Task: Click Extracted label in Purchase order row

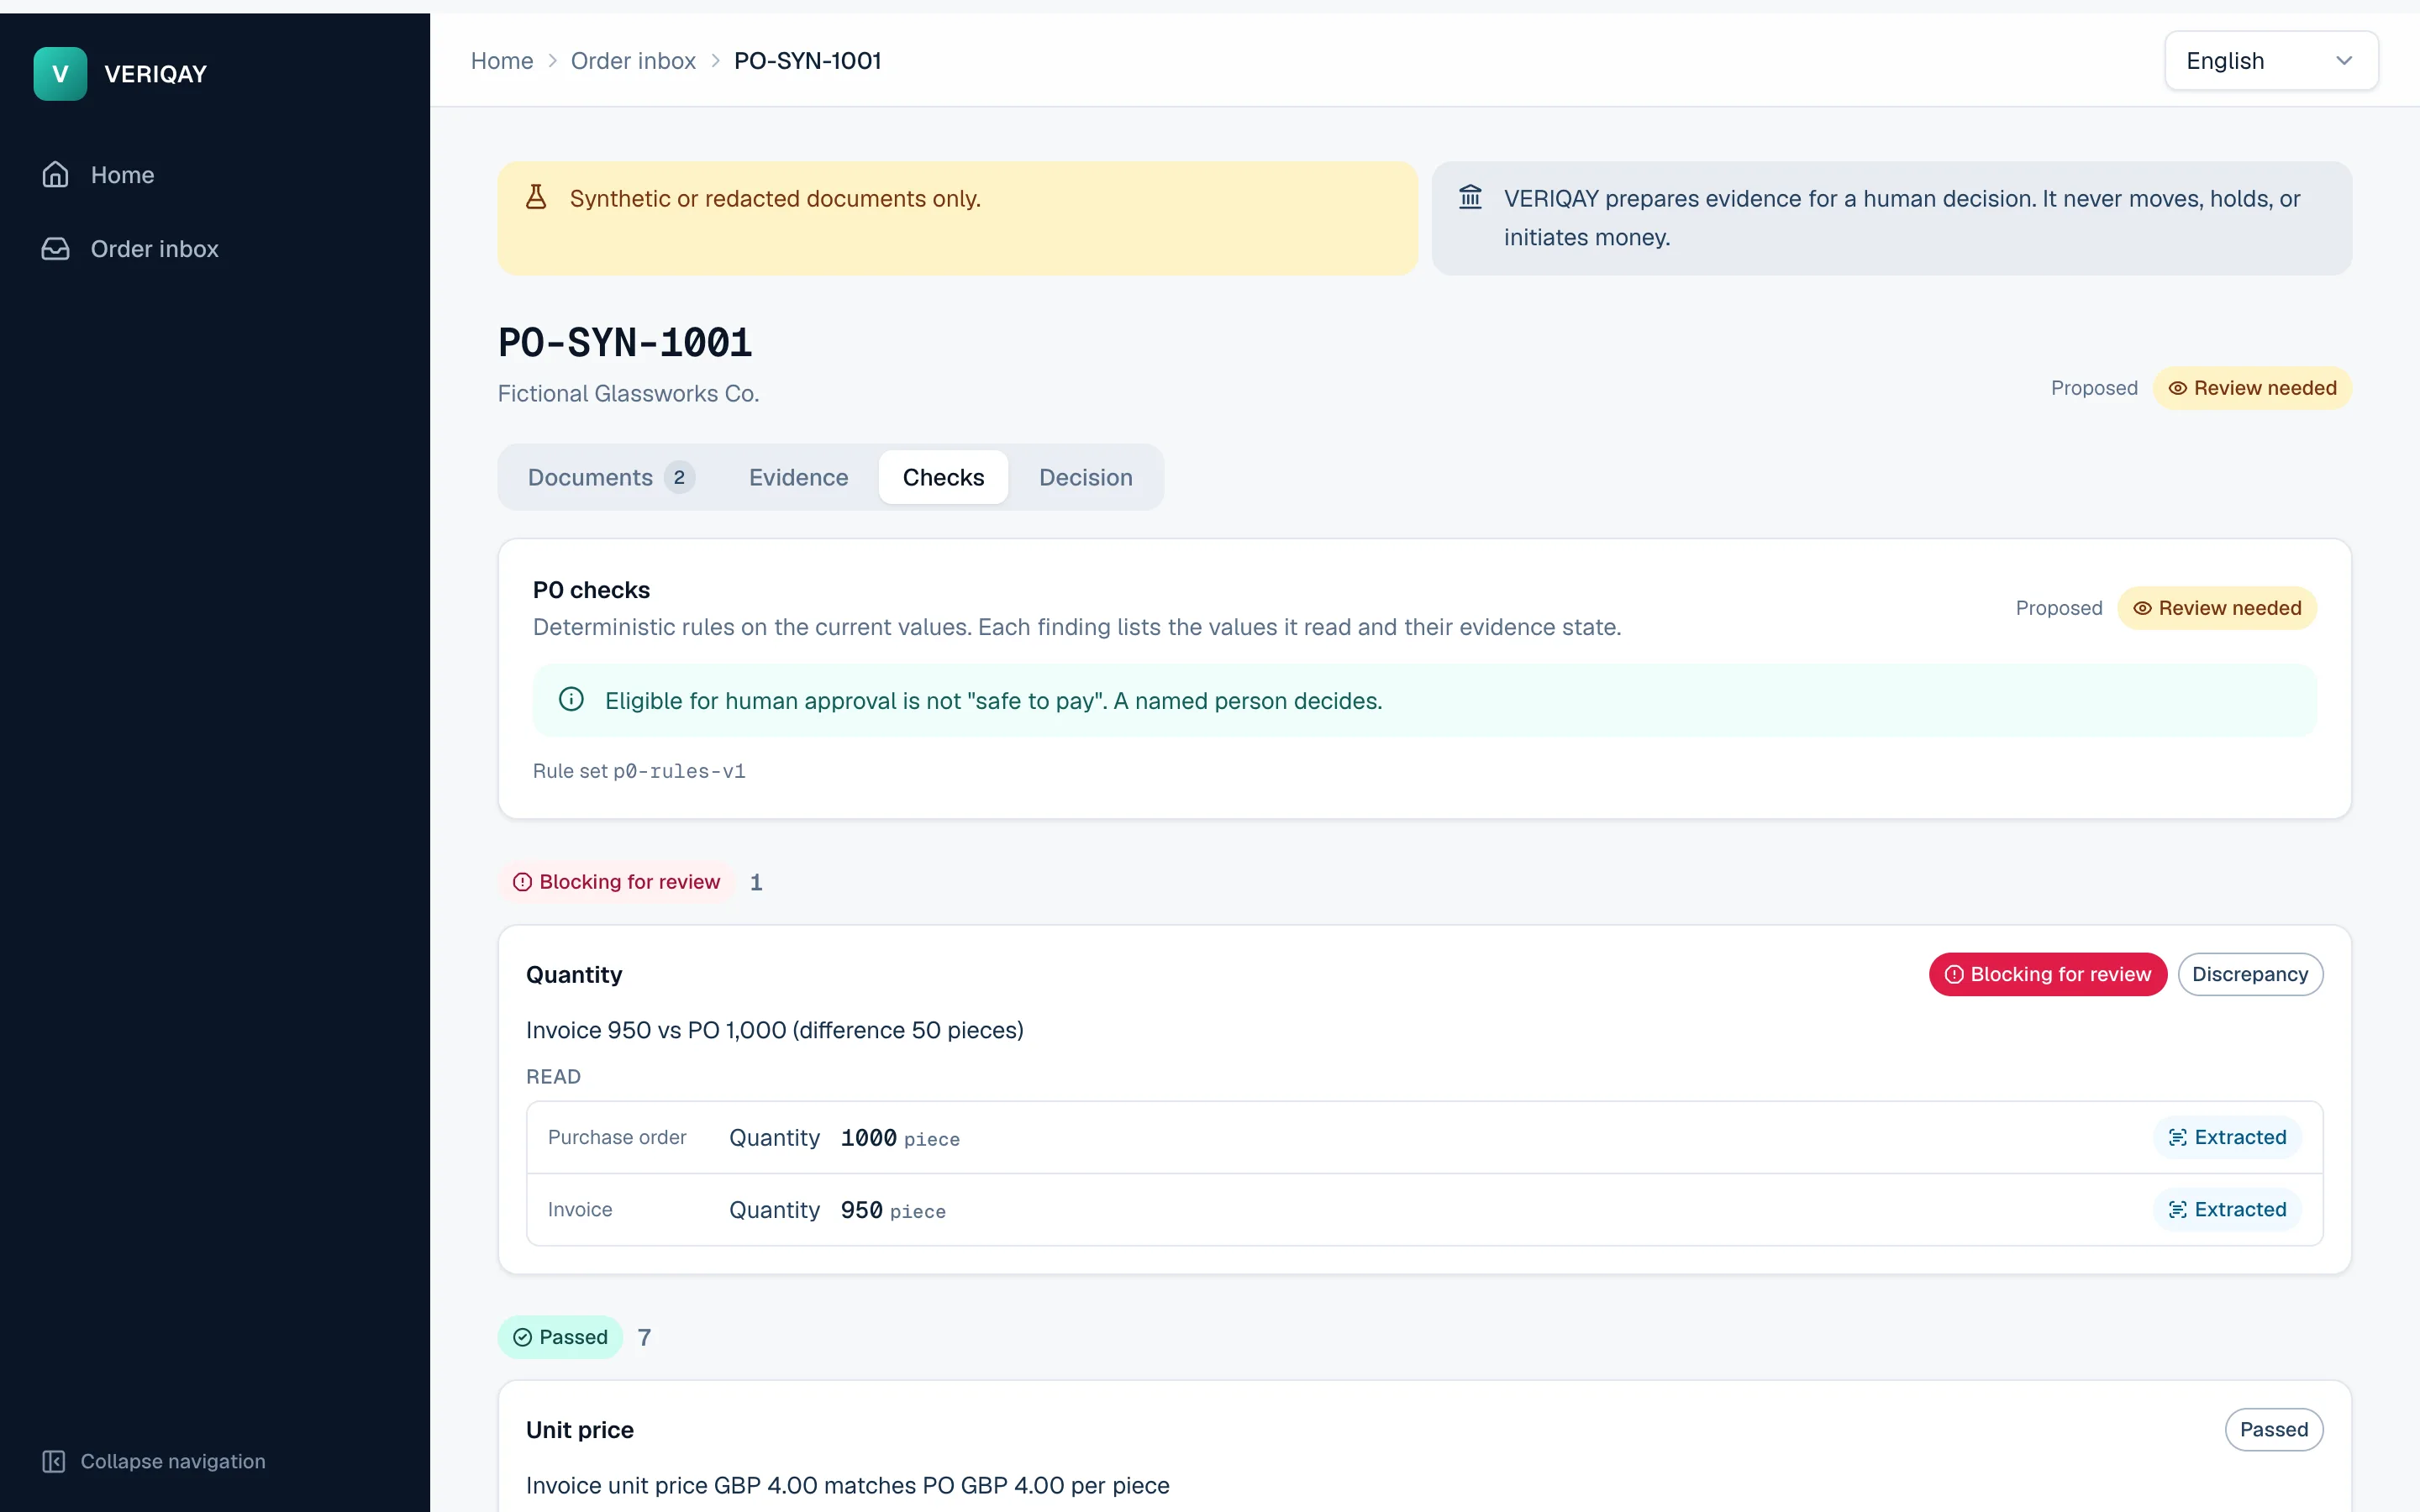Action: tap(2240, 1137)
